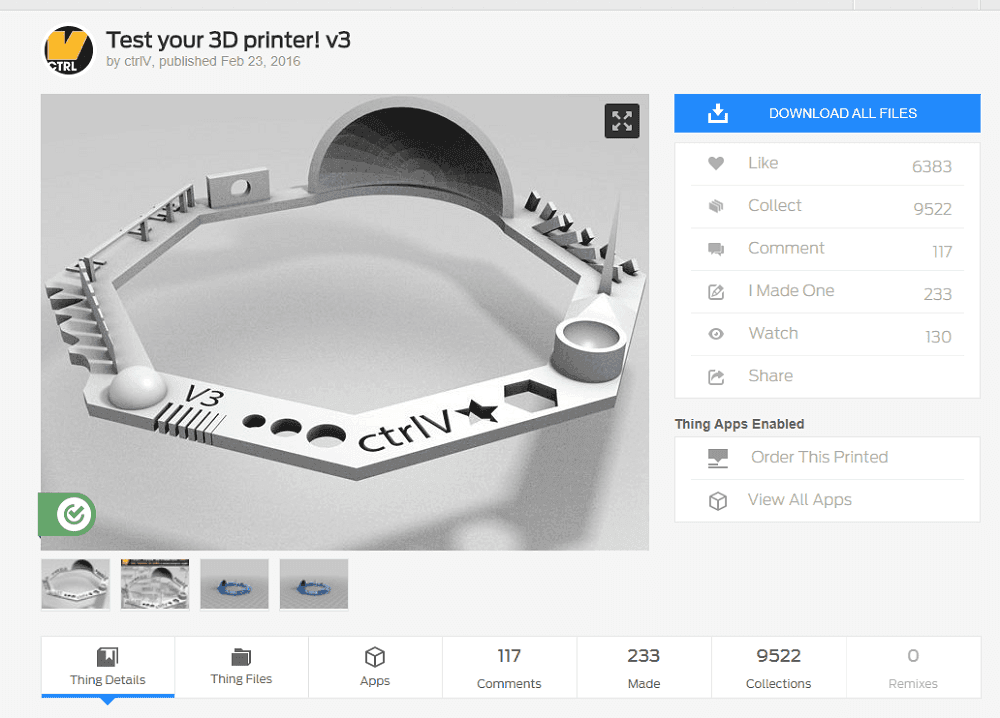Select the Order This Printed icon

point(716,457)
